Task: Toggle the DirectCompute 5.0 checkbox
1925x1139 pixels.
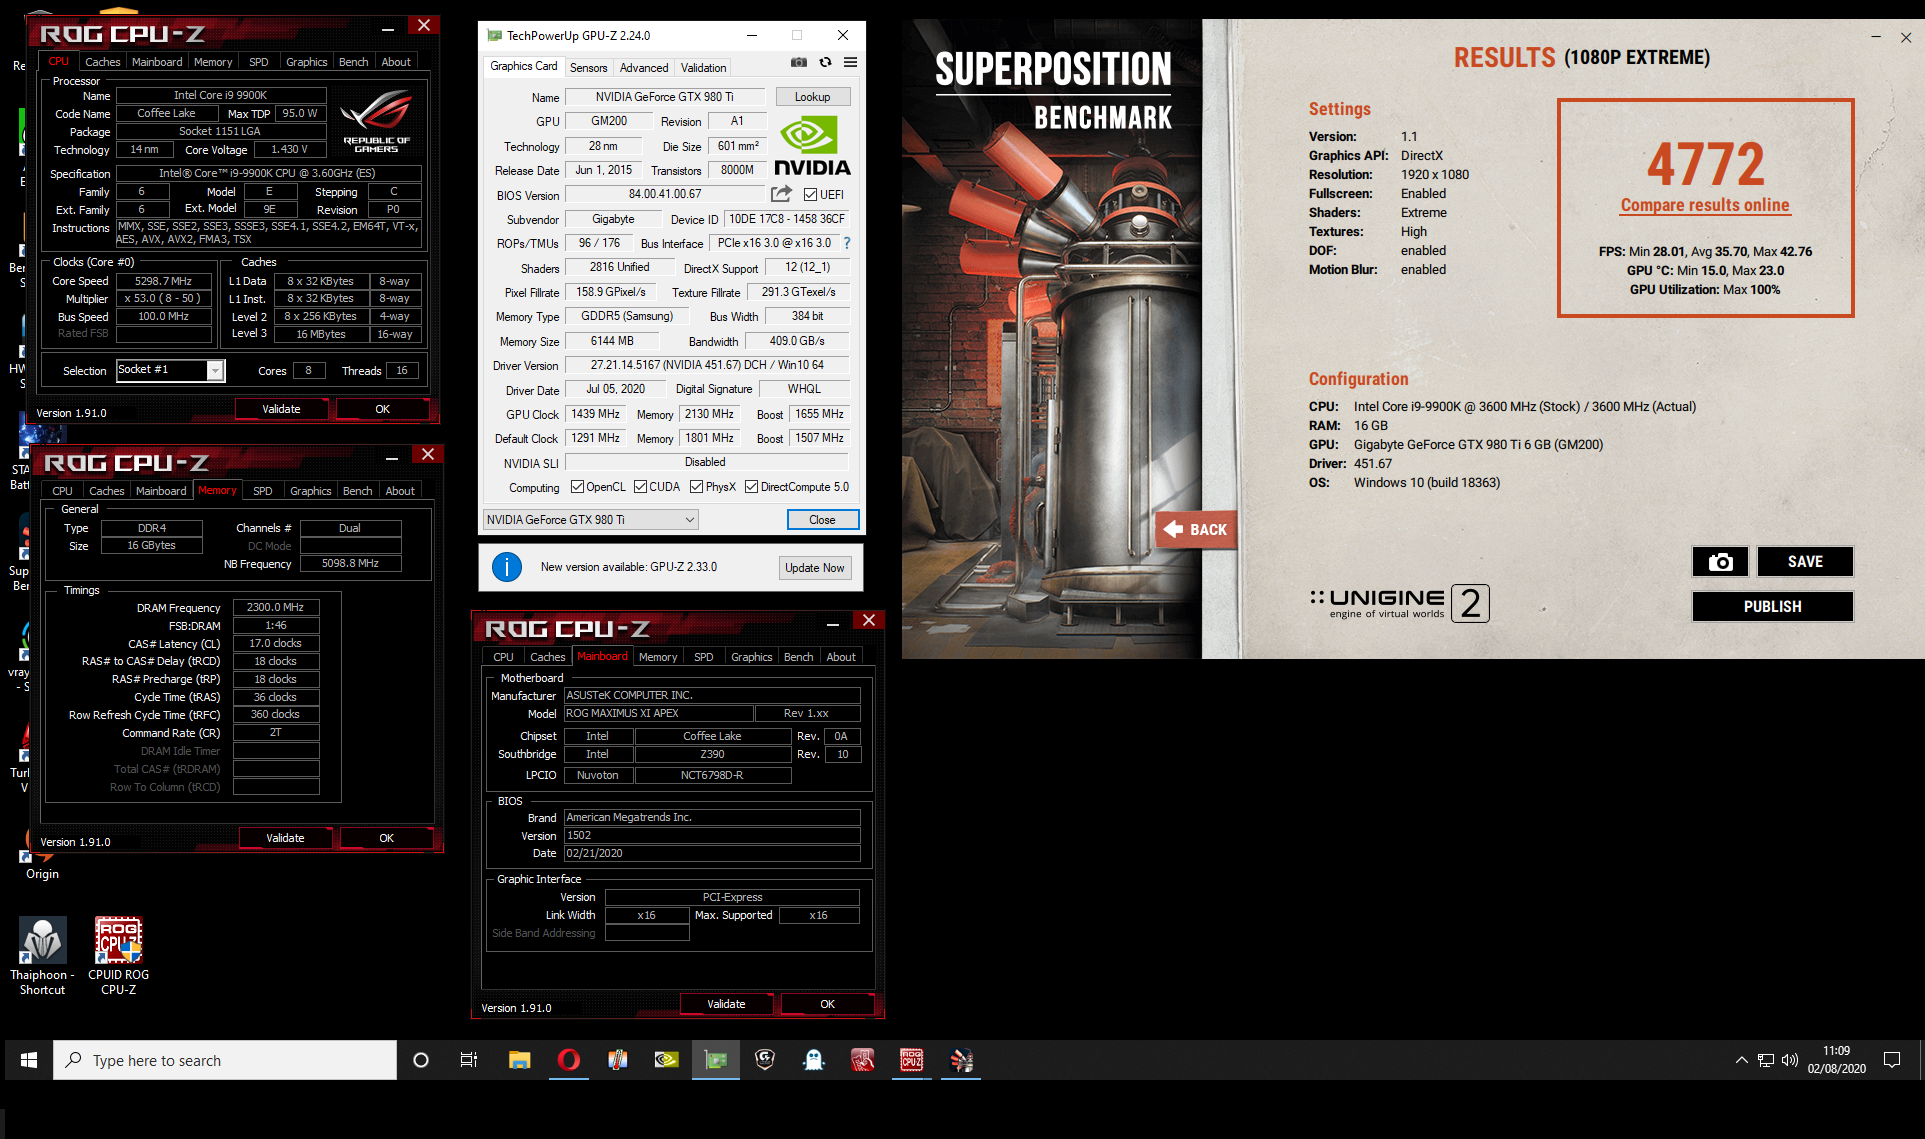Action: tap(751, 487)
